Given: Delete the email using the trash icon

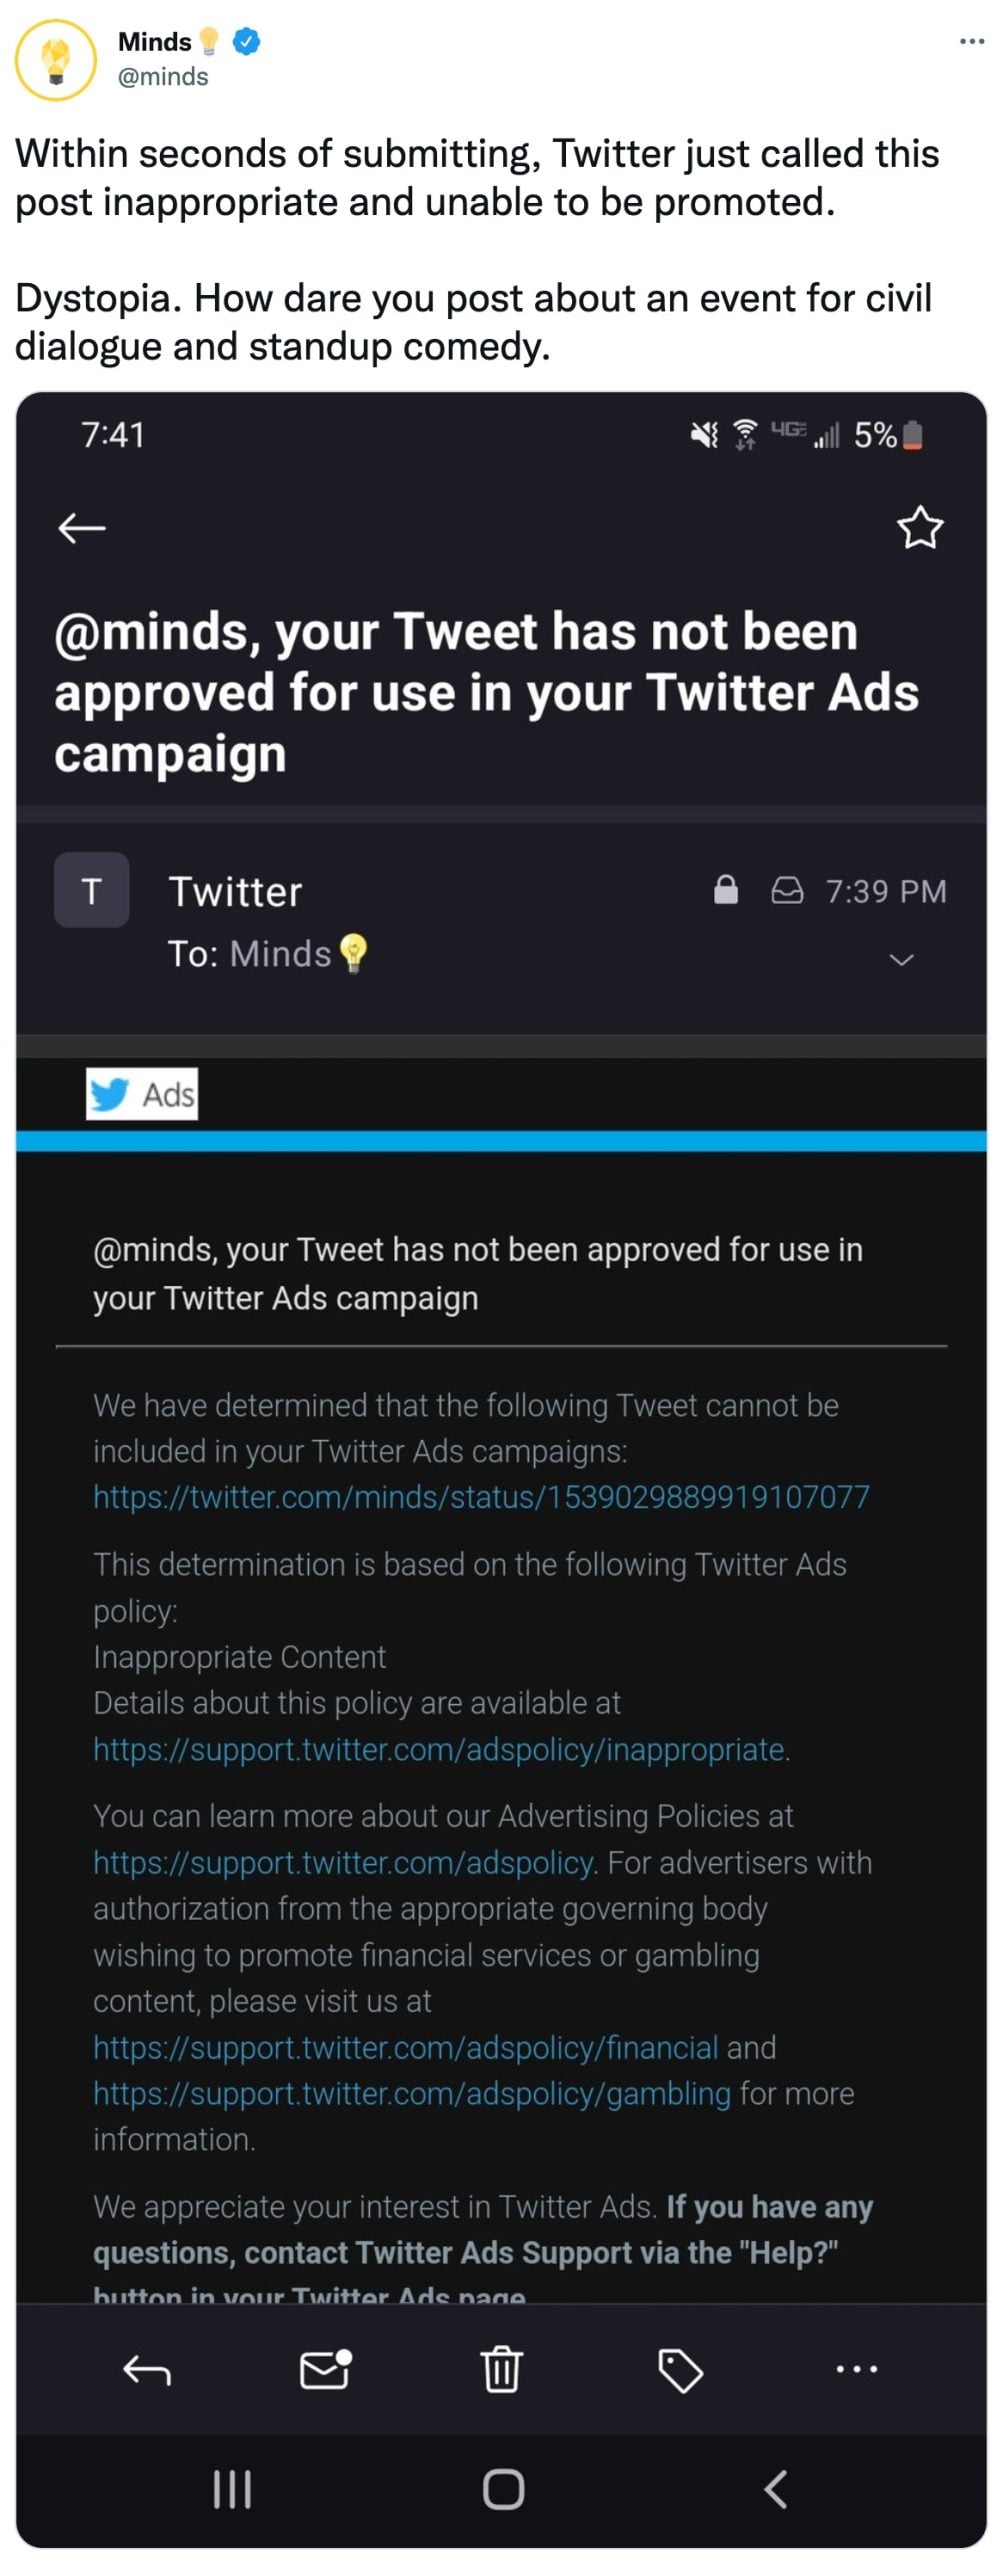Looking at the screenshot, I should pyautogui.click(x=501, y=2368).
